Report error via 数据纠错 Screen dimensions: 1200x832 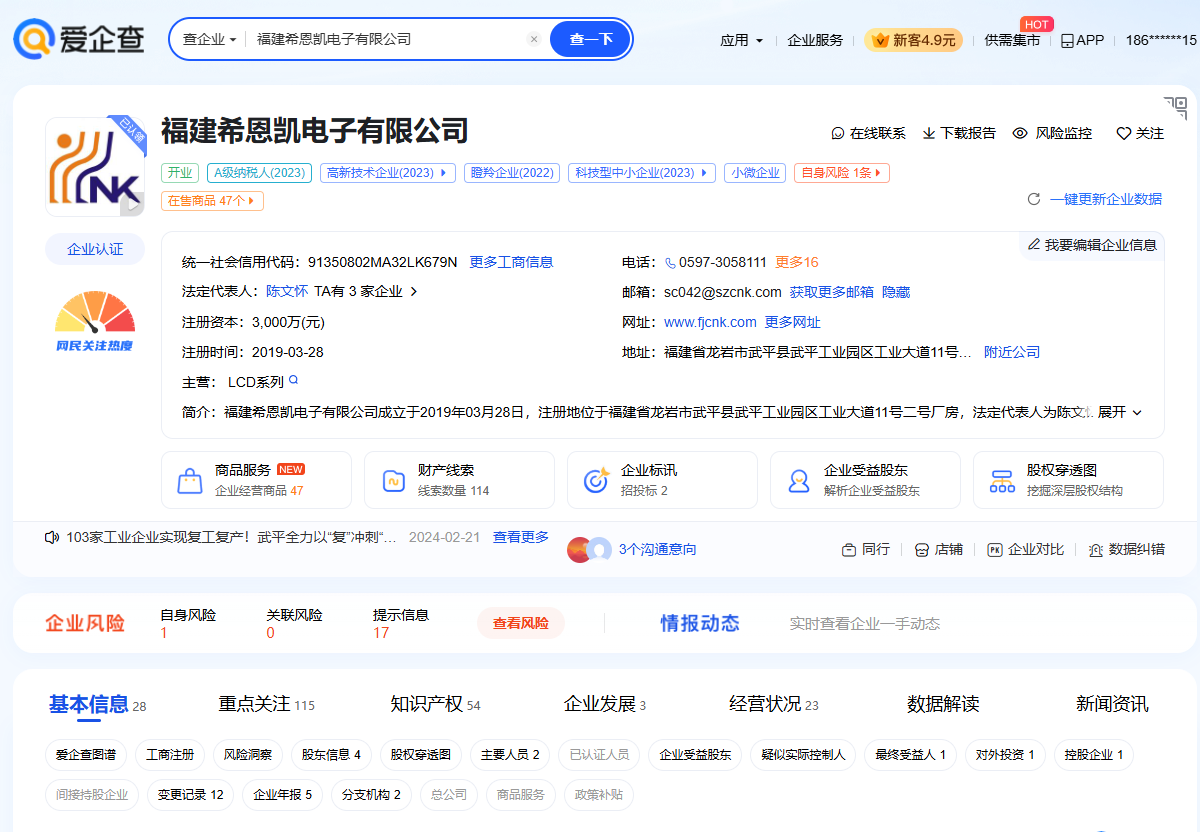pyautogui.click(x=1126, y=549)
